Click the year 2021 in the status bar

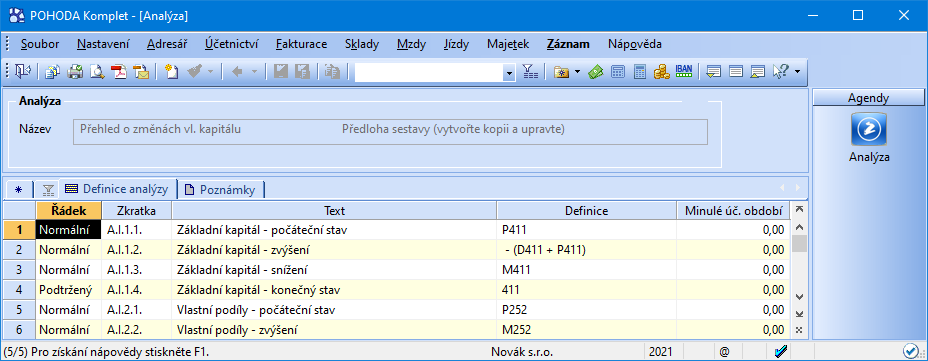coord(660,352)
